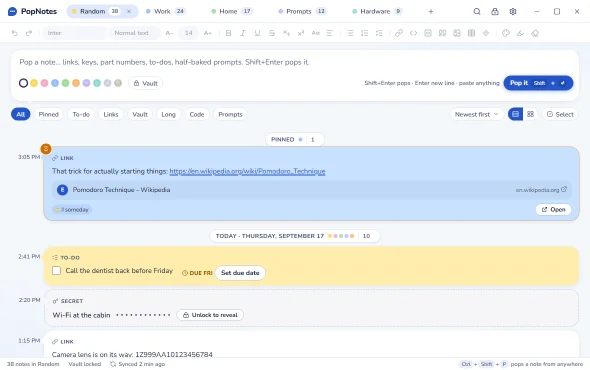590x370 pixels.
Task: Show All notes filter
Action: 21,114
